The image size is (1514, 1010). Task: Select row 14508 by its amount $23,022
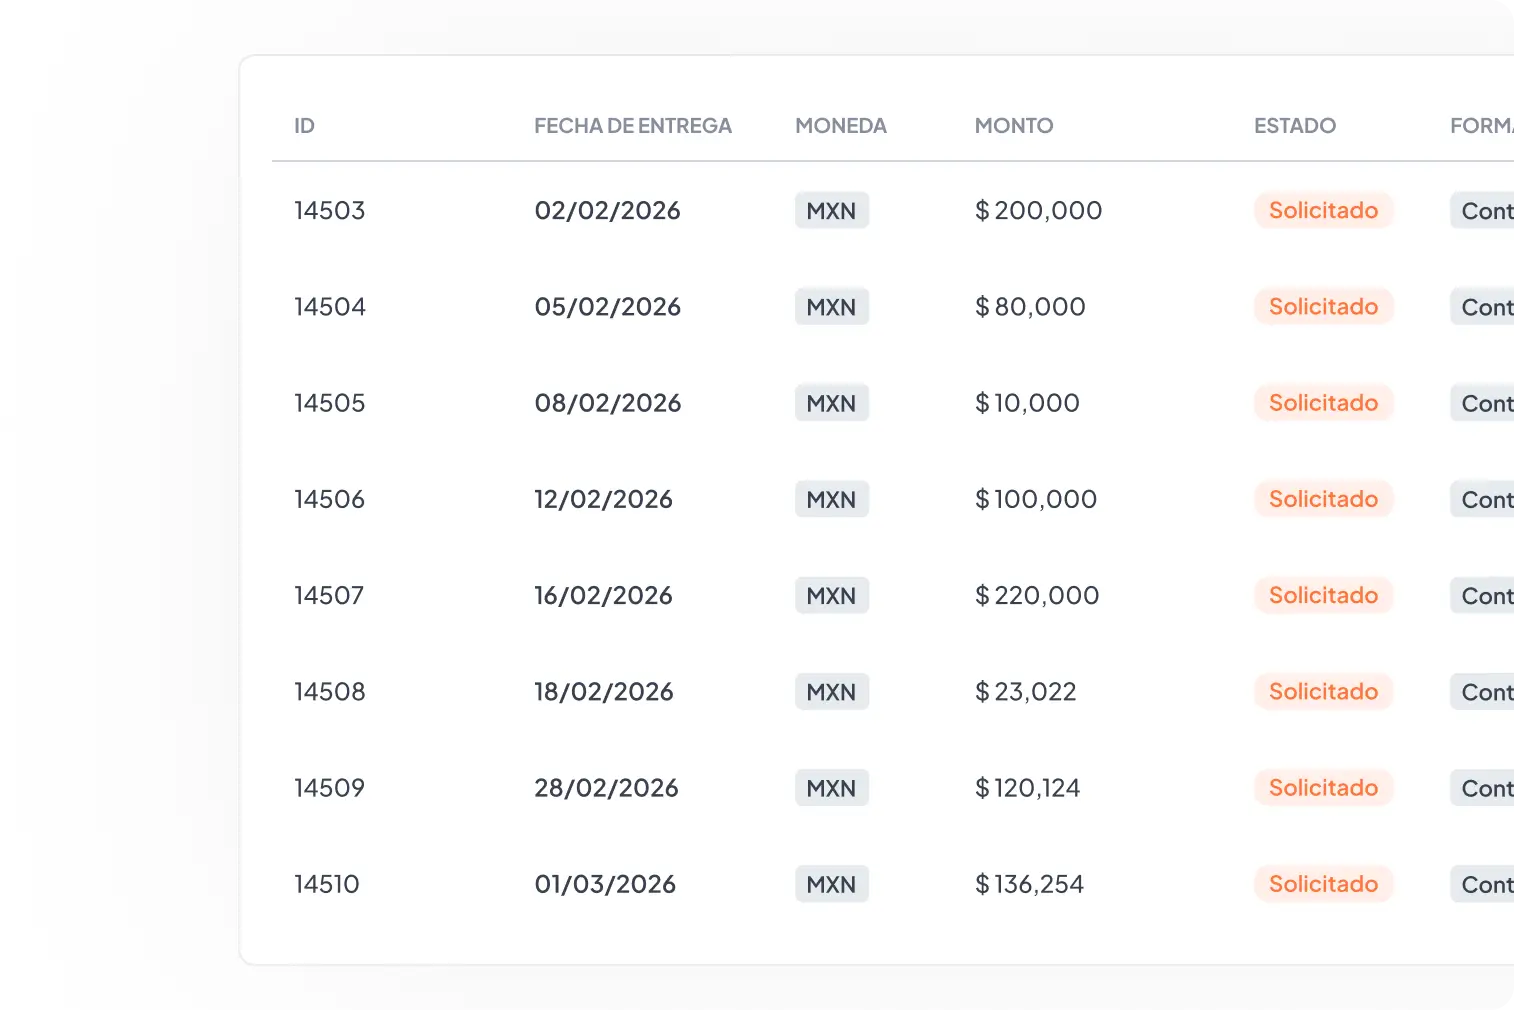1026,691
